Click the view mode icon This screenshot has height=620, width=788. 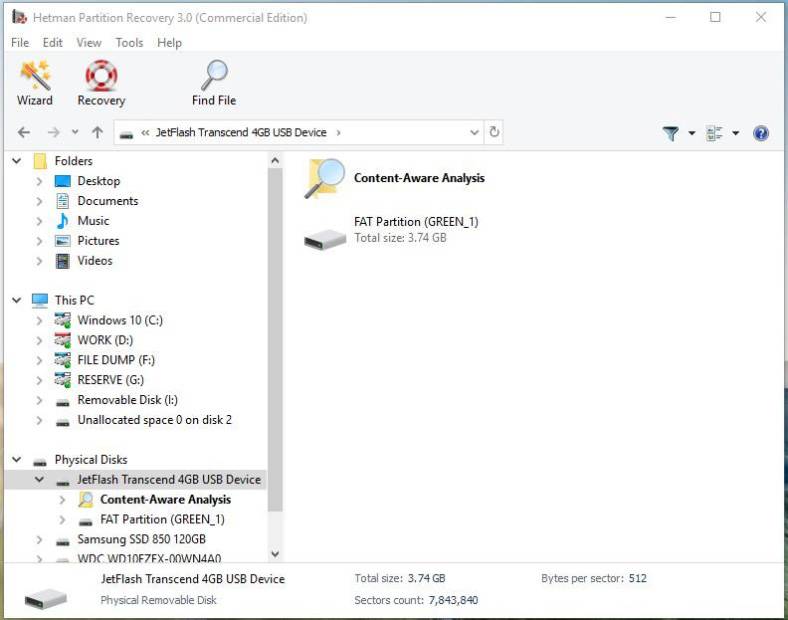[714, 133]
